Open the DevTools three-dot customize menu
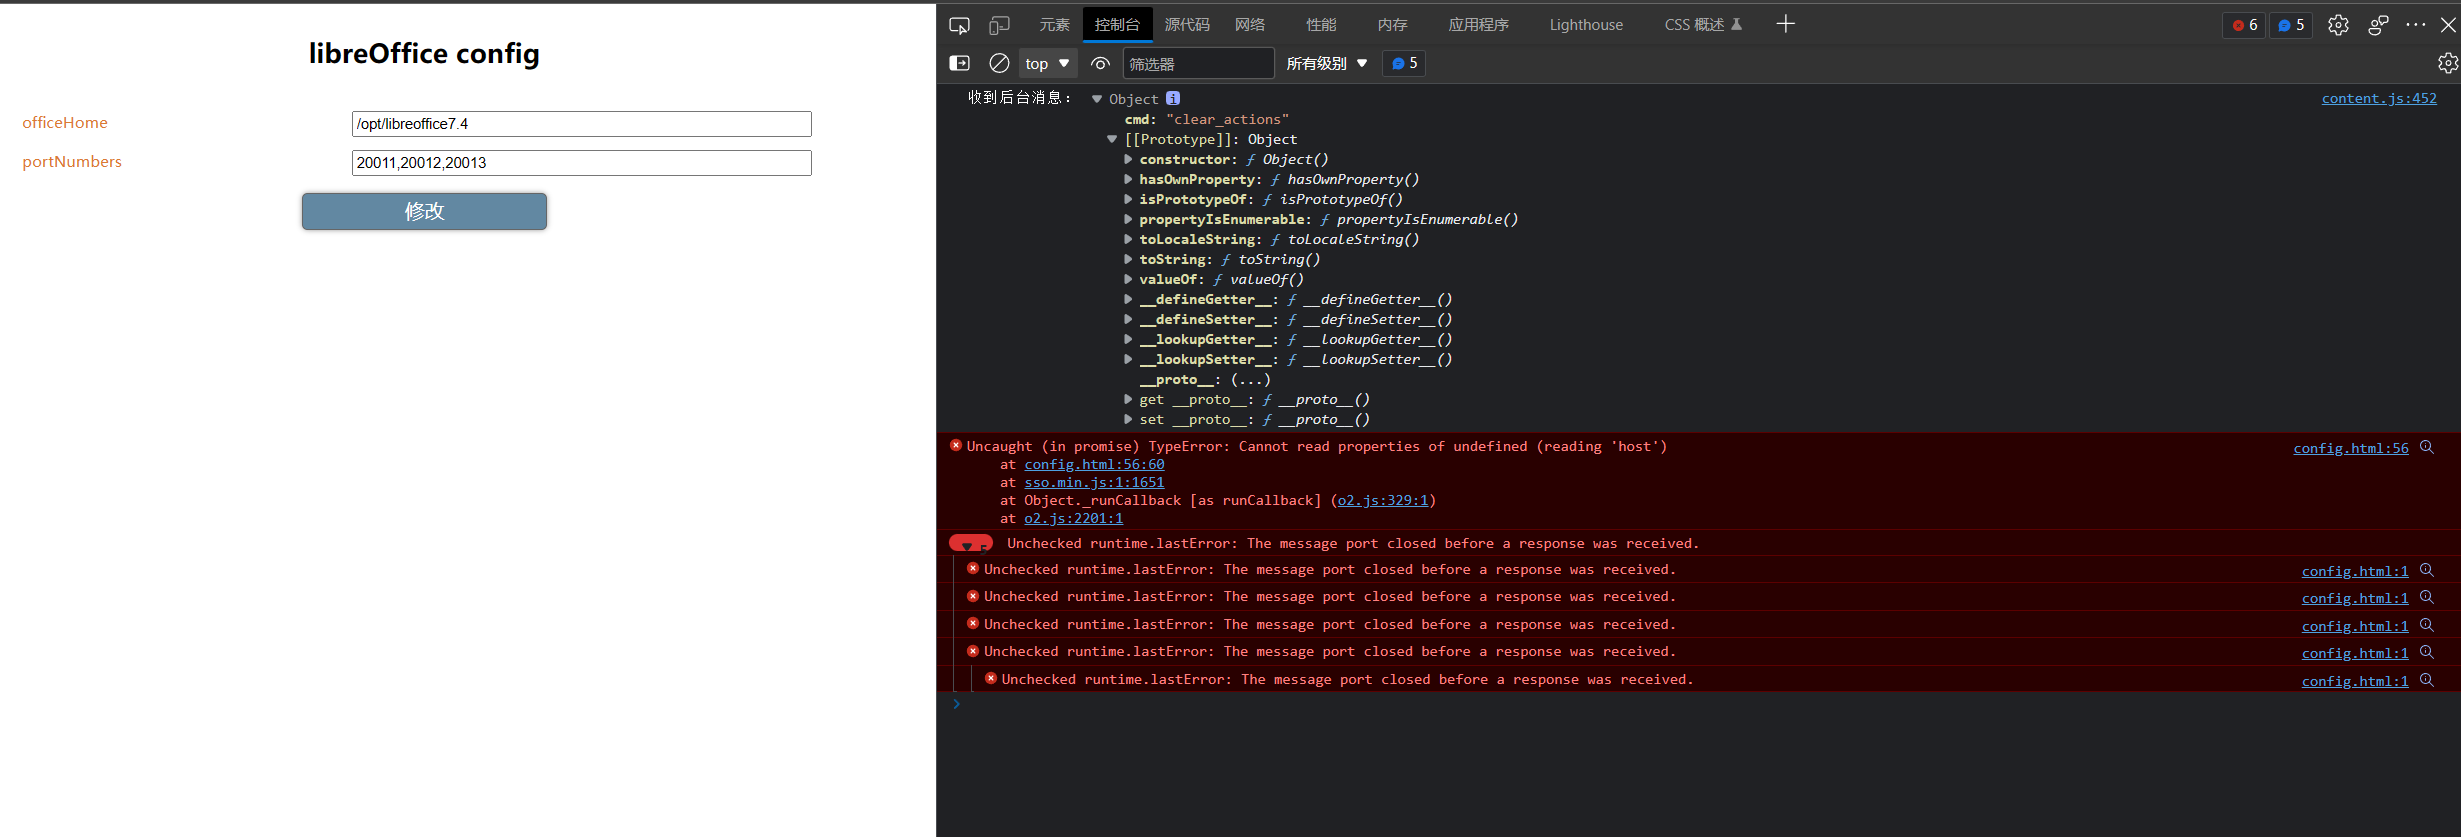 [2415, 25]
